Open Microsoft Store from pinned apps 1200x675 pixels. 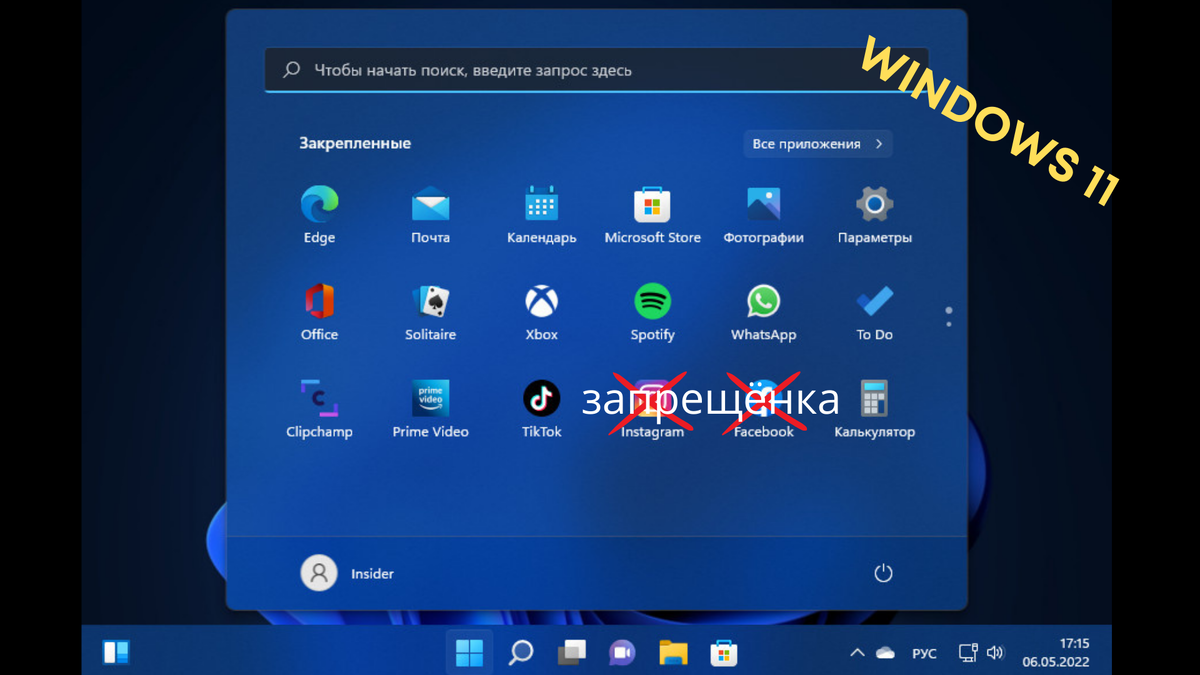click(x=652, y=214)
